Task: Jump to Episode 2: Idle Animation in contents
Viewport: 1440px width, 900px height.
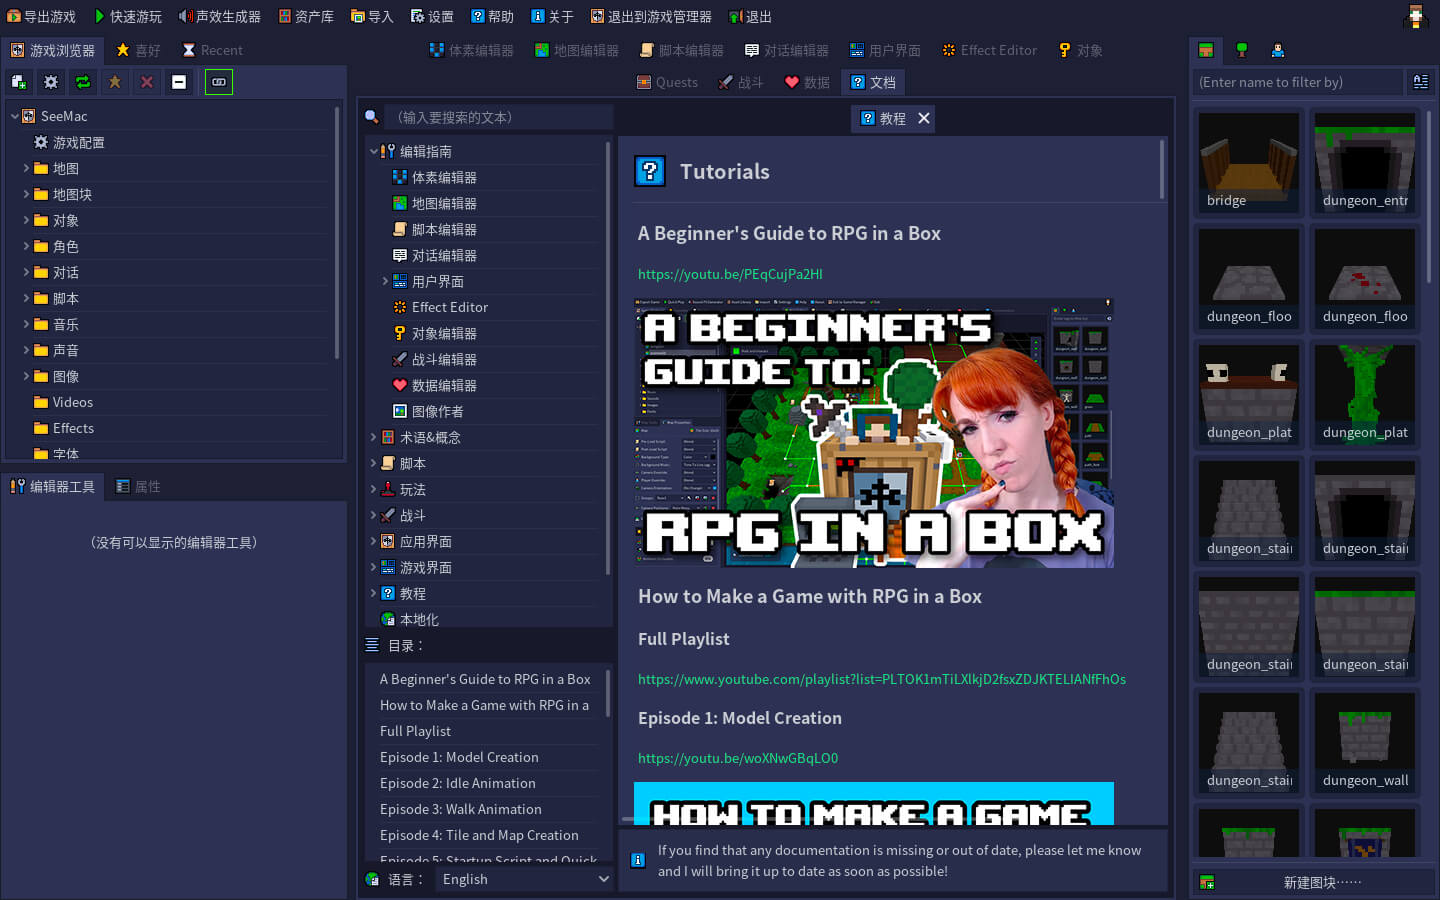Action: click(x=458, y=783)
